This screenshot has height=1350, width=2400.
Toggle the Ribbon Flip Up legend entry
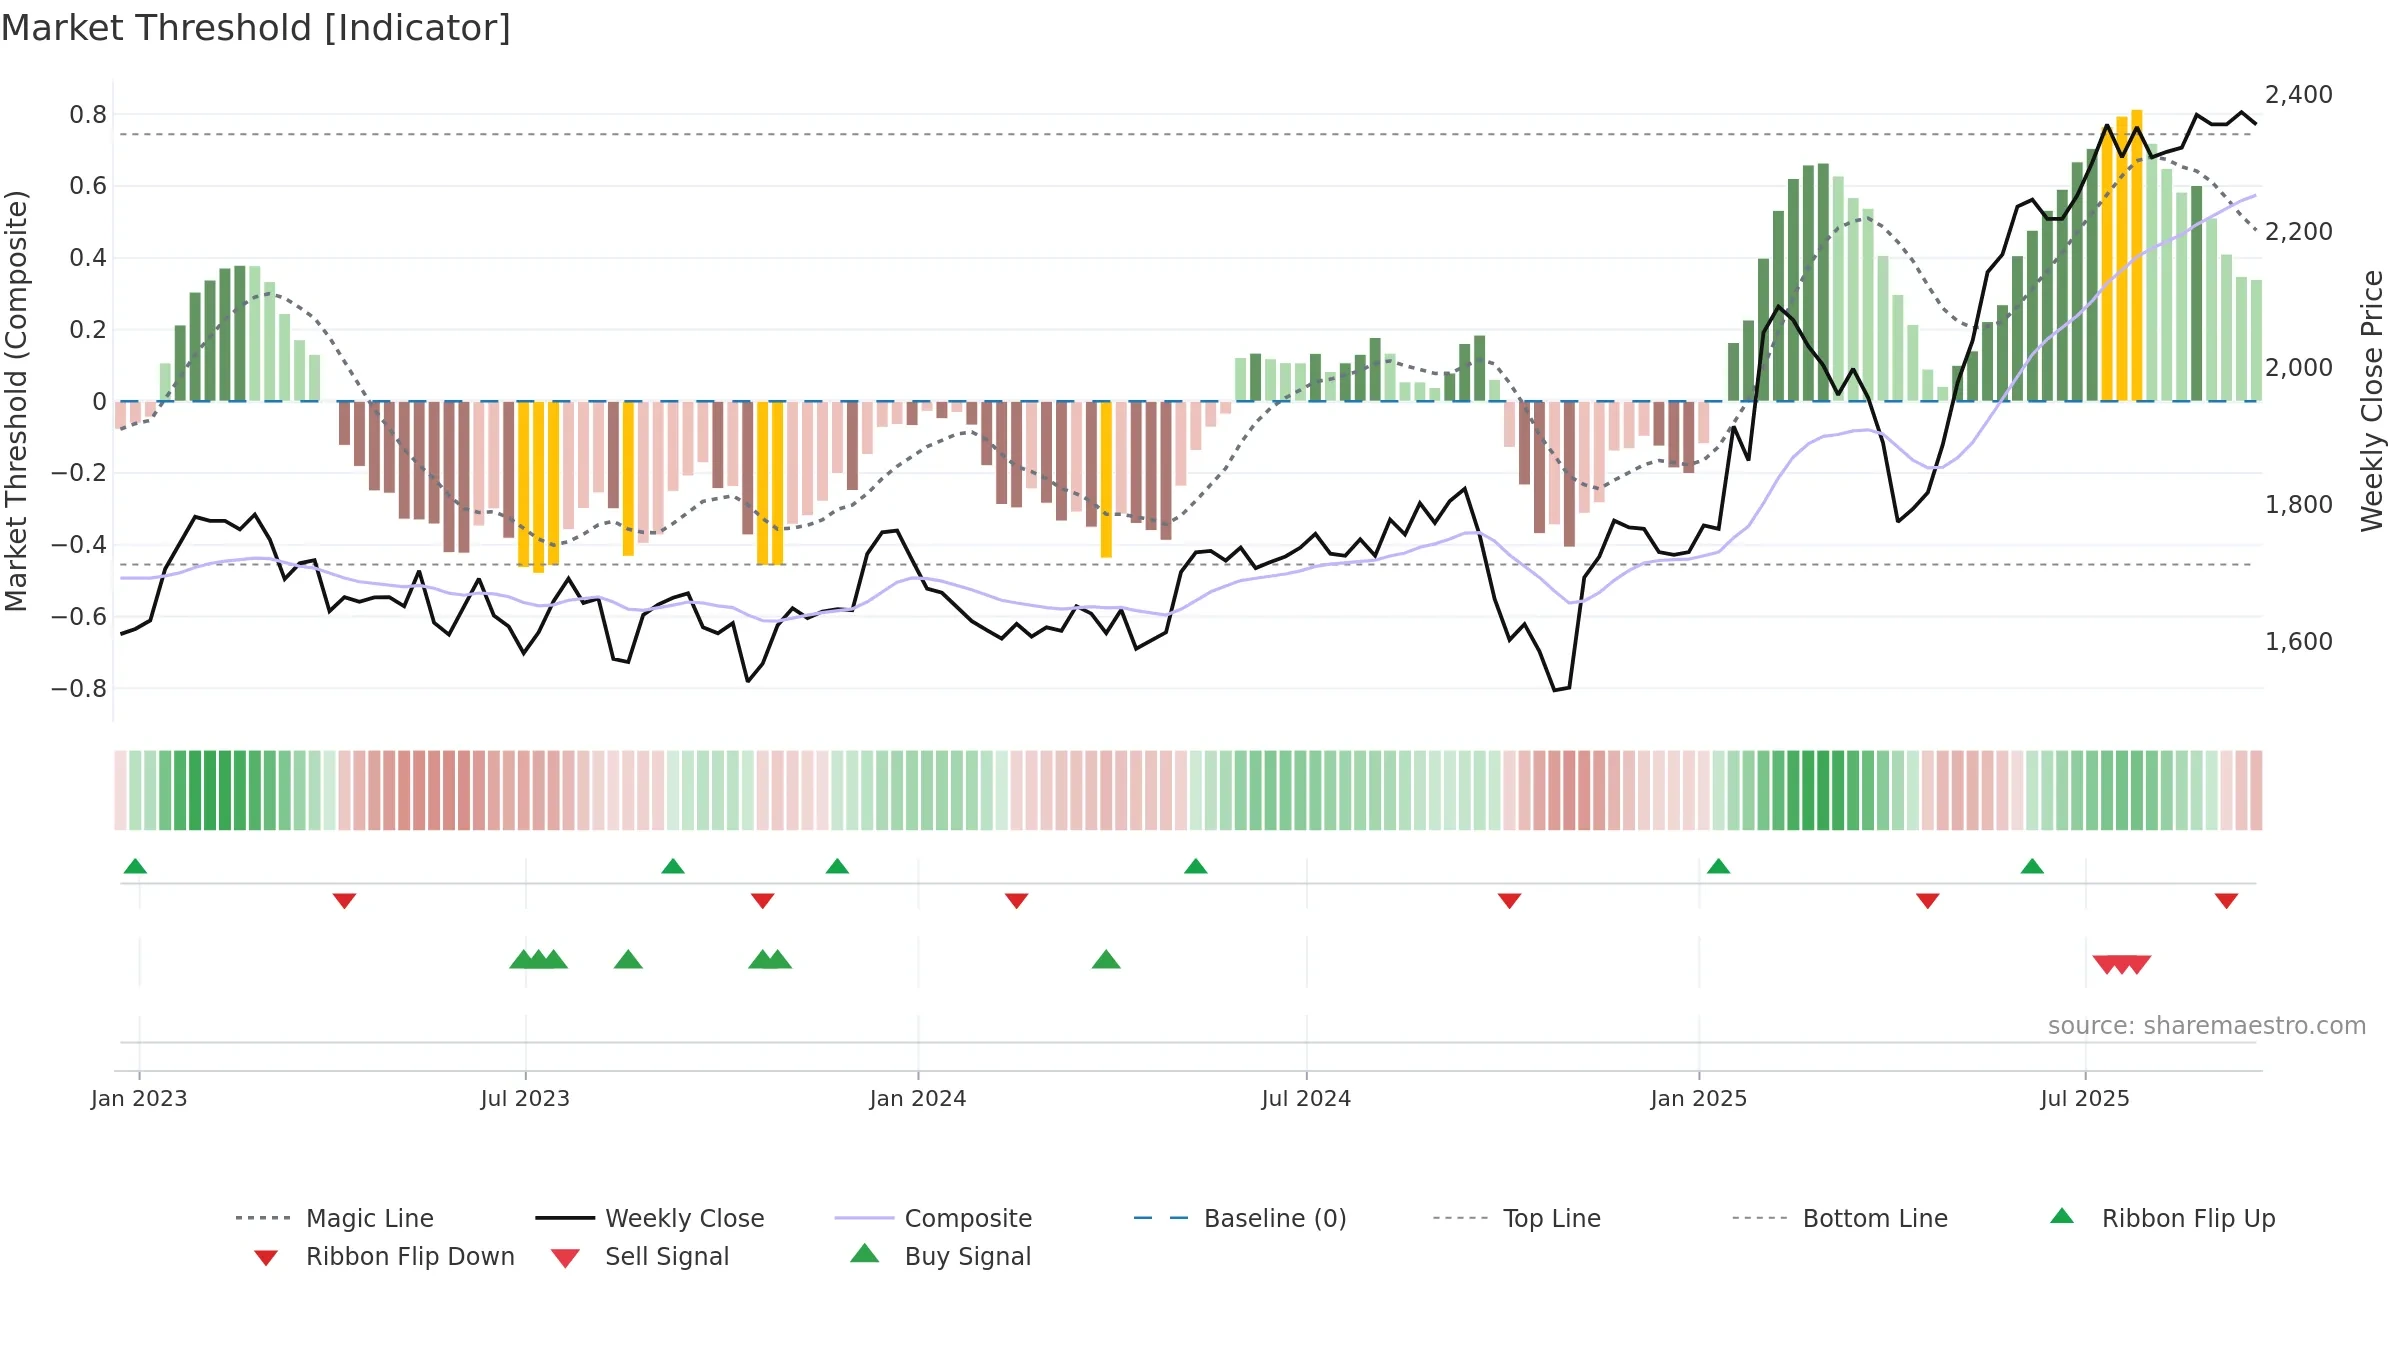click(x=2162, y=1218)
